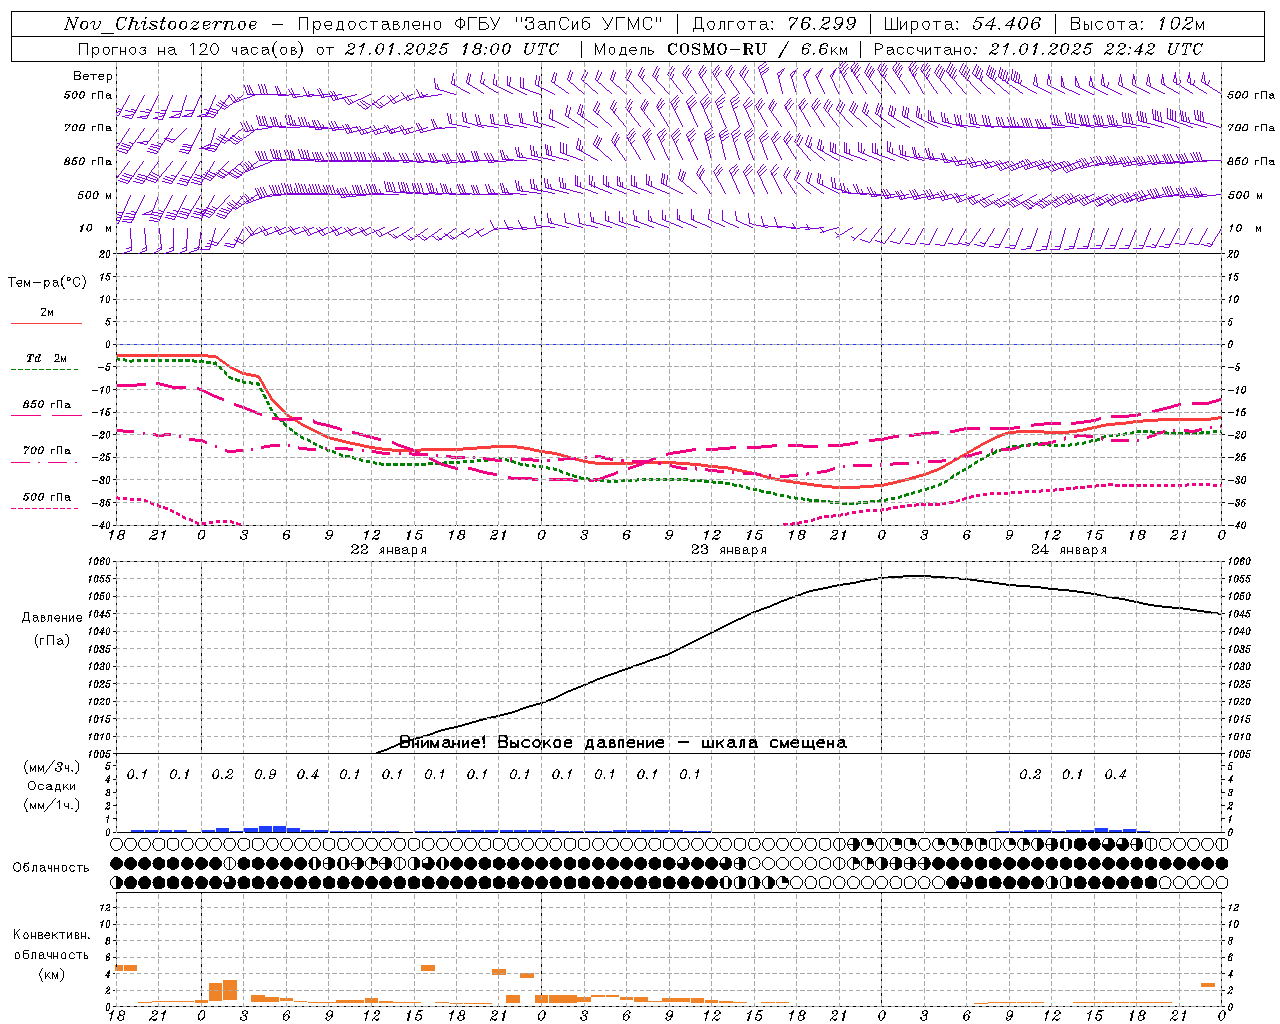Click the date label 24 января
This screenshot has height=1024, width=1280.
pos(1069,550)
